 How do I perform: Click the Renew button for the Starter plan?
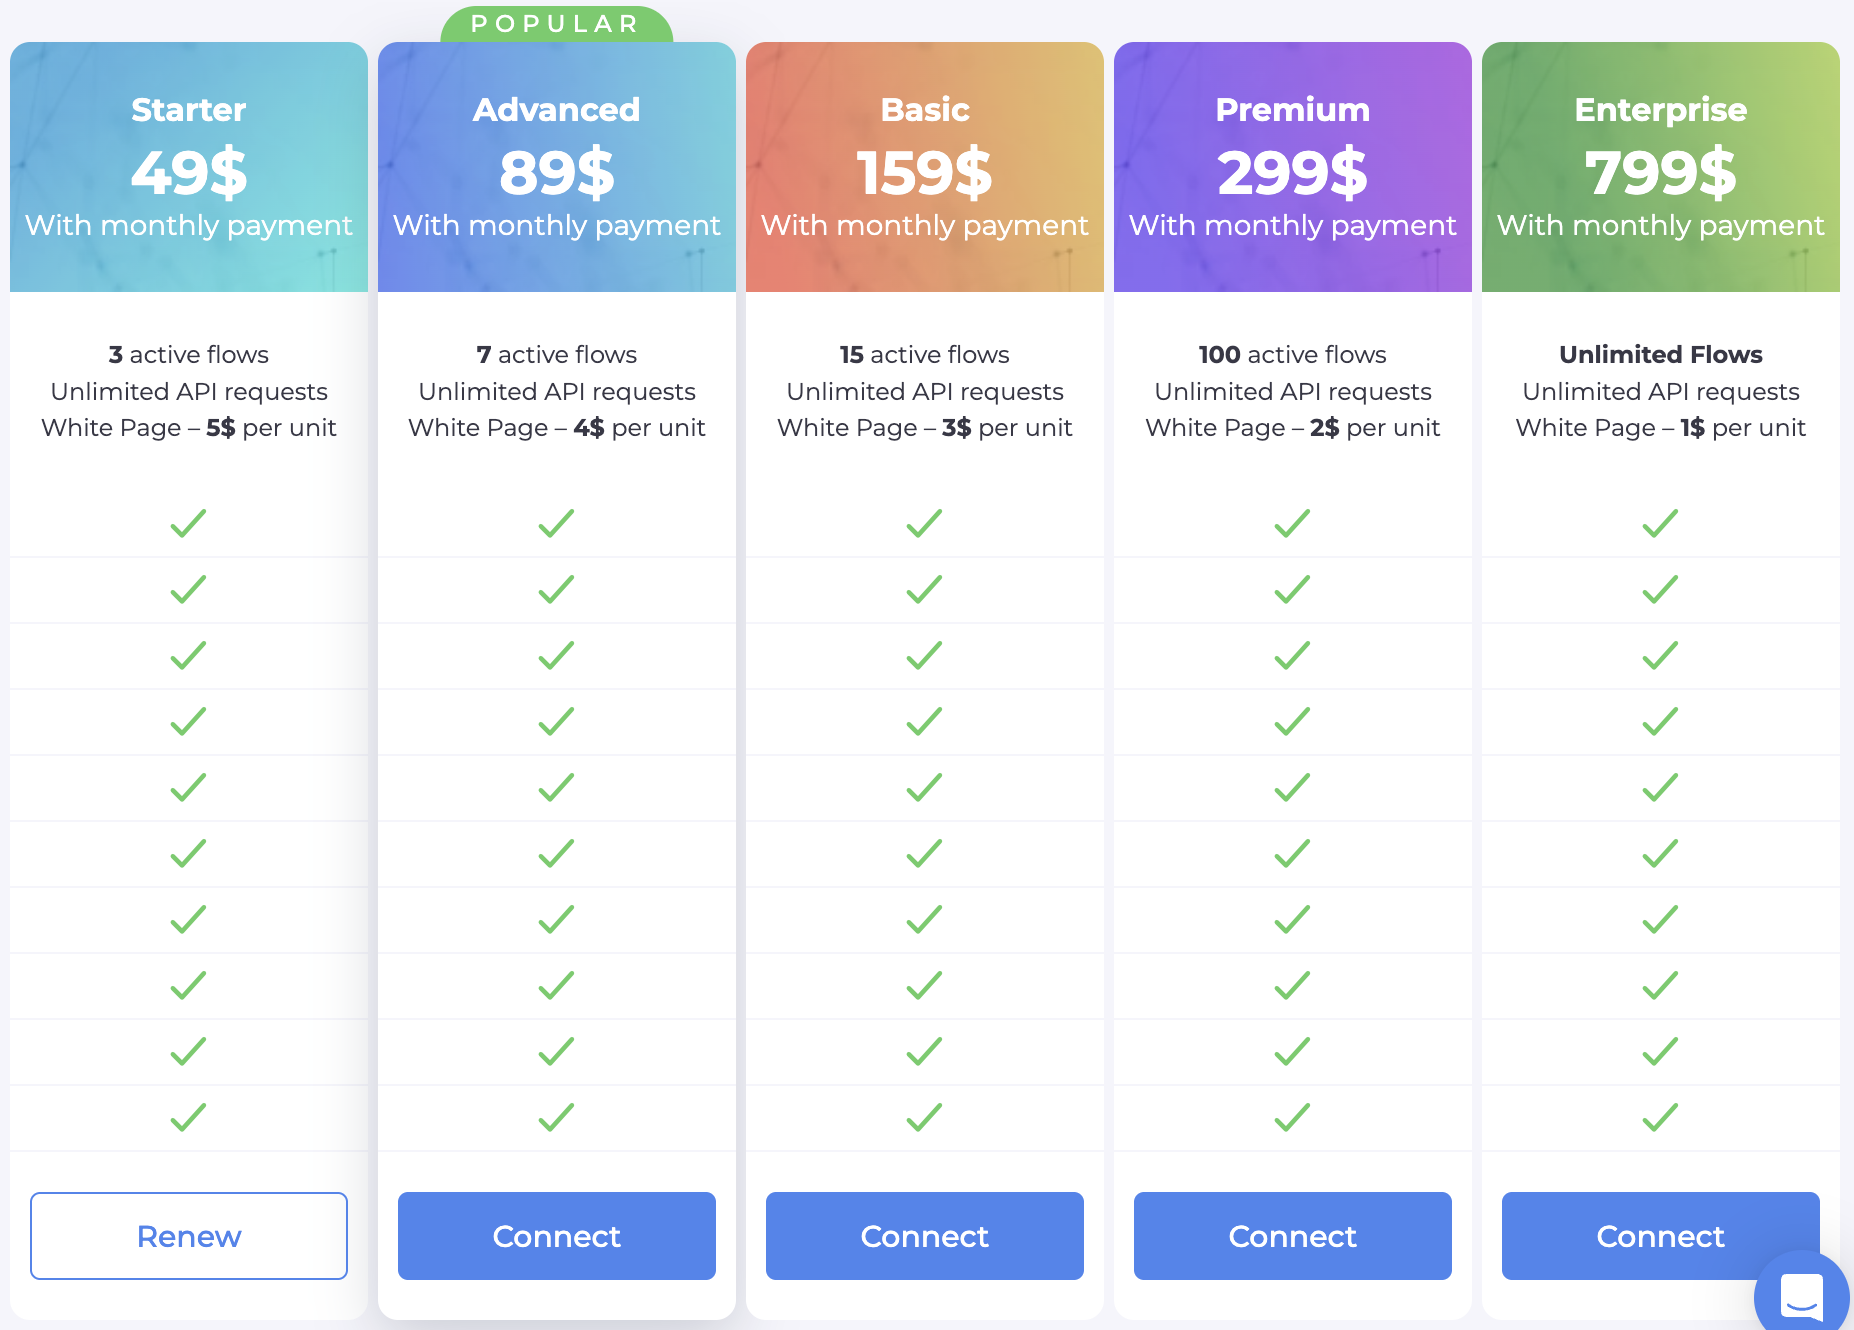189,1236
